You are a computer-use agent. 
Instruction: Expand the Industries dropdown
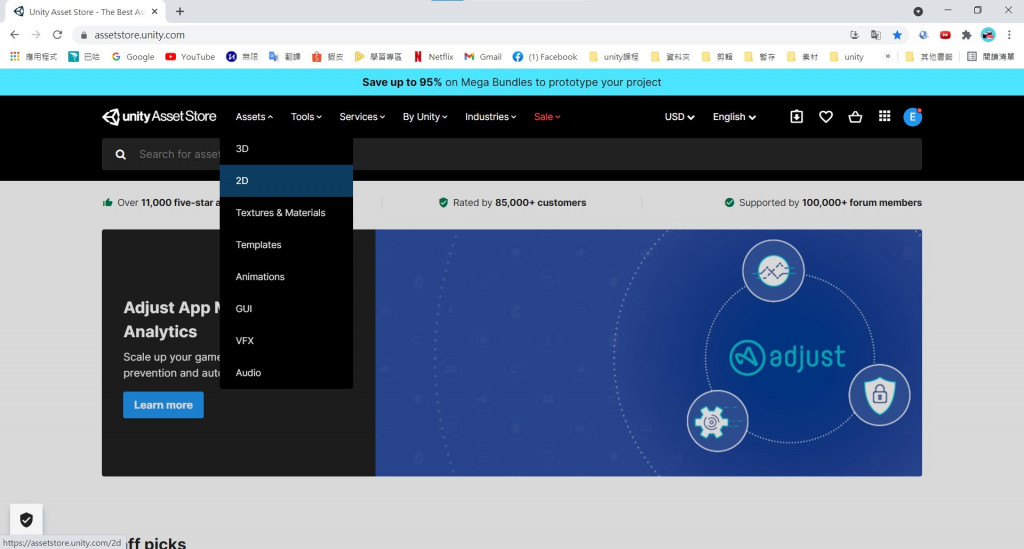(490, 117)
